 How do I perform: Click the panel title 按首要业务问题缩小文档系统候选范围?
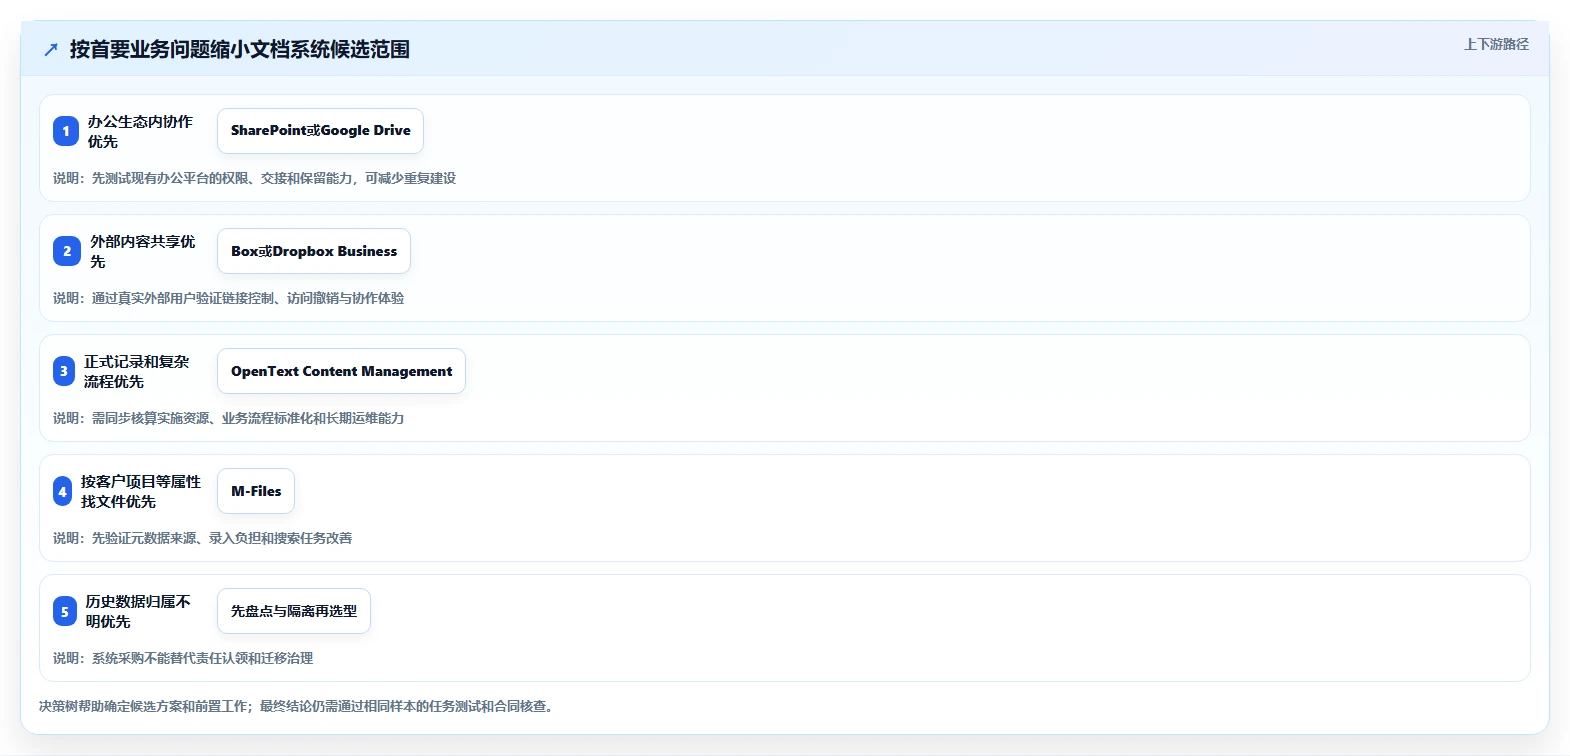240,50
